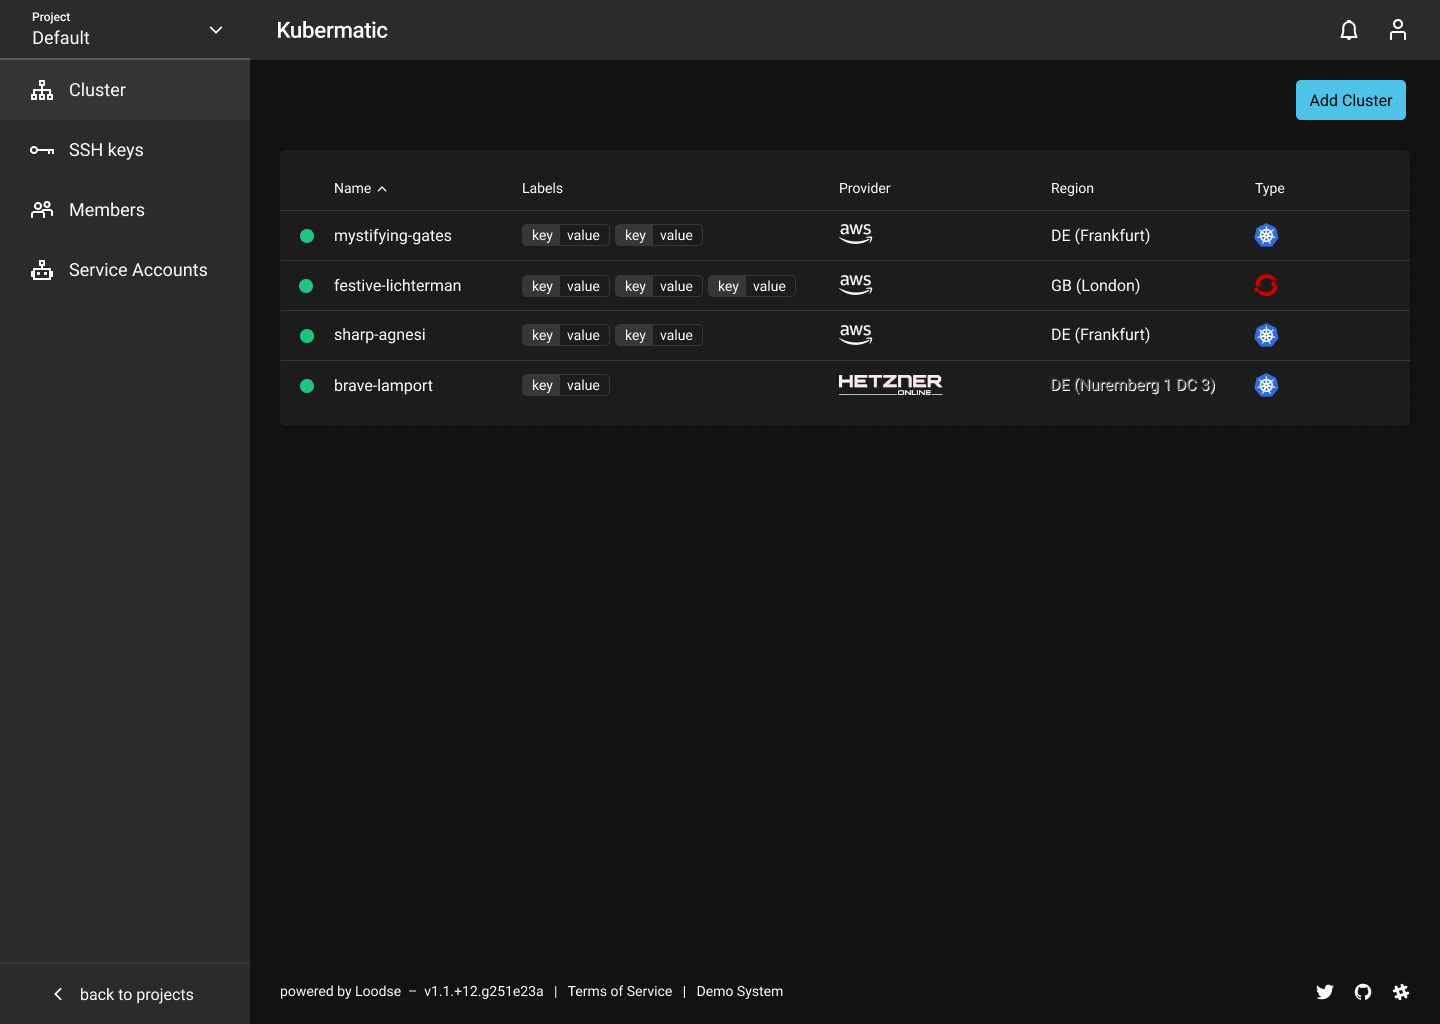The height and width of the screenshot is (1024, 1440).
Task: Open the Terms of Service link
Action: 620,991
